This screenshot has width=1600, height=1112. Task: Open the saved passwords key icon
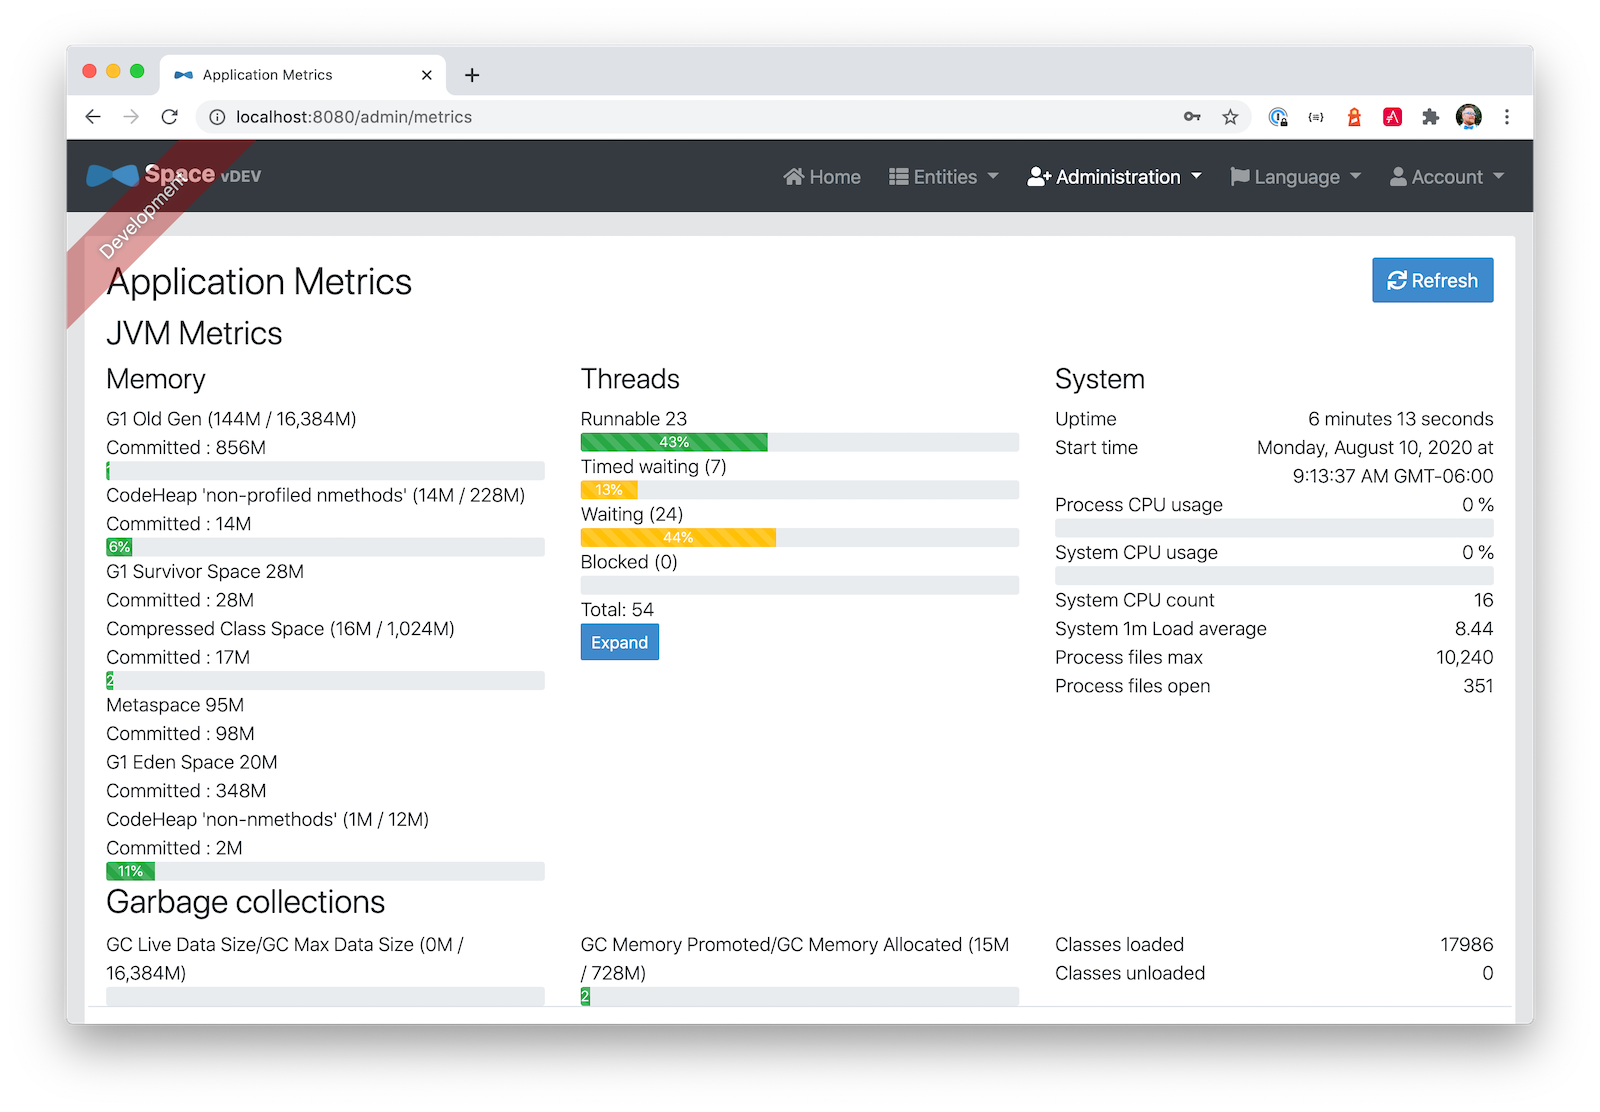coord(1192,117)
